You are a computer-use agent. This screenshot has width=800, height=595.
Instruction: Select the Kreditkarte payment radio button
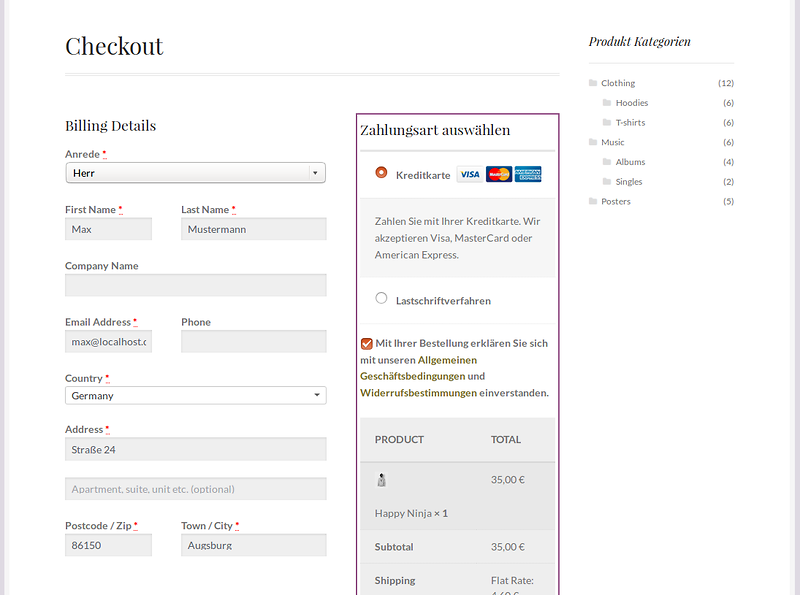tap(381, 172)
